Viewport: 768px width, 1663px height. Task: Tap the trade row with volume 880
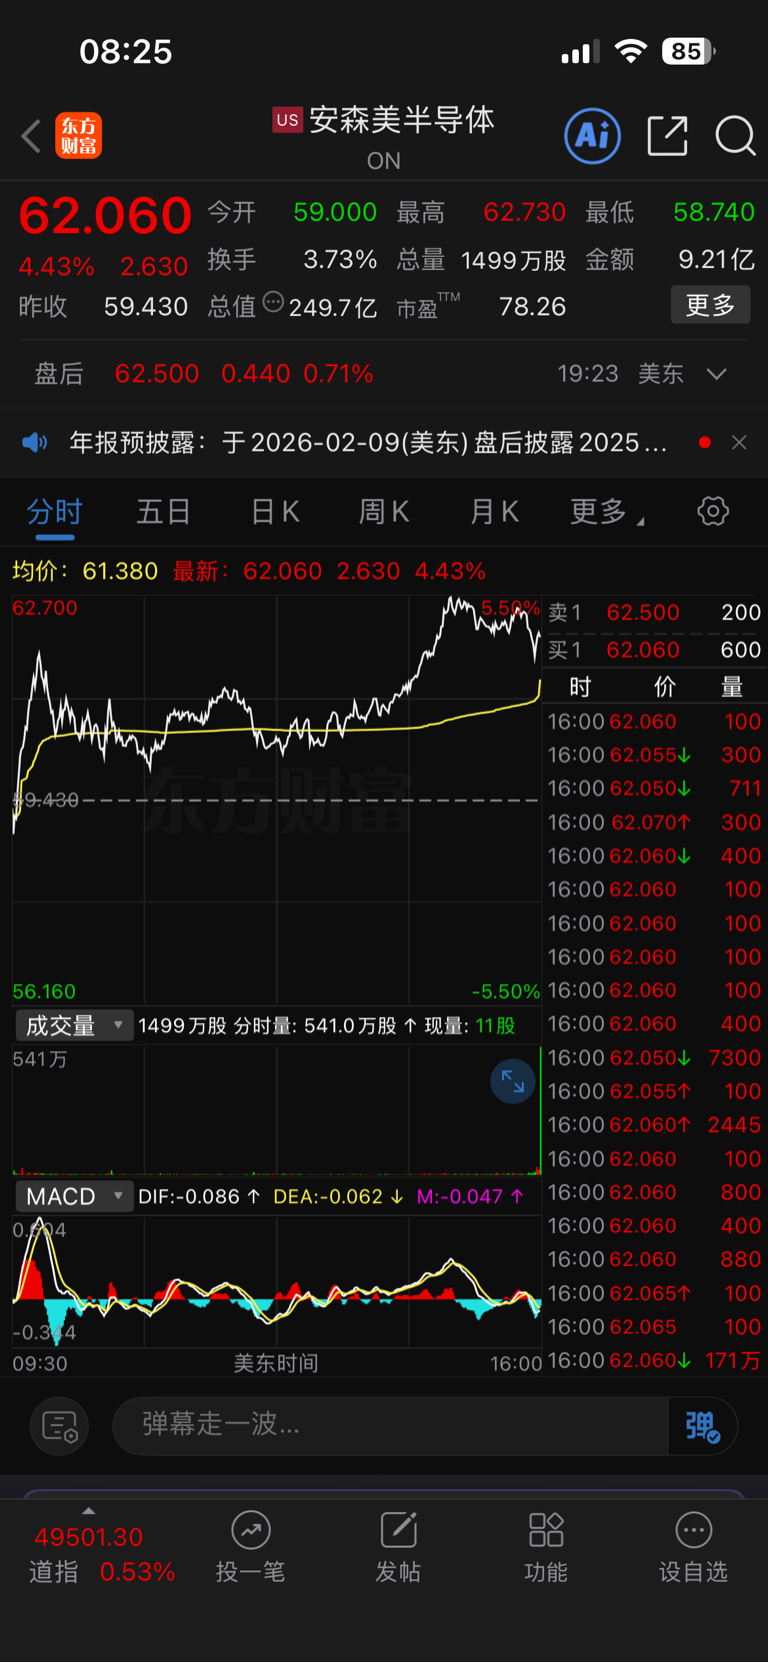click(655, 1260)
